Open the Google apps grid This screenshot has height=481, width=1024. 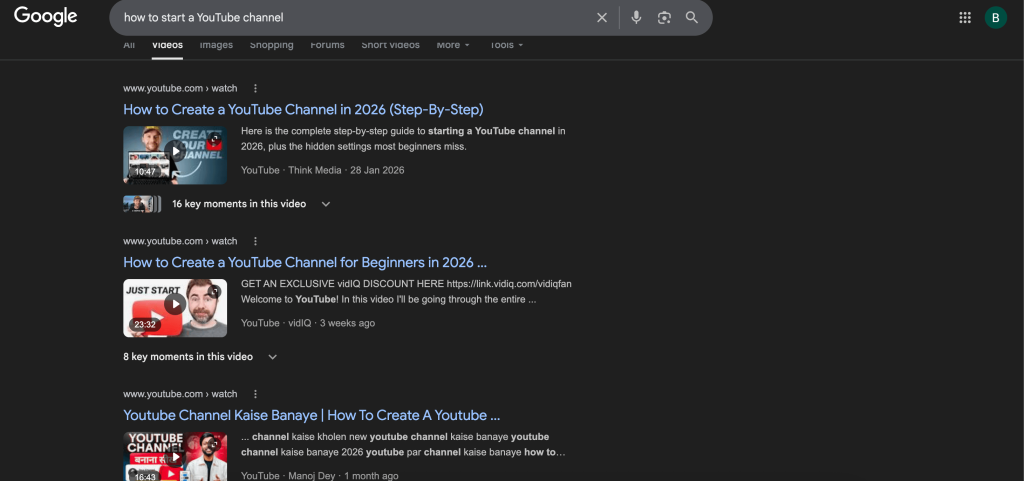pos(965,18)
